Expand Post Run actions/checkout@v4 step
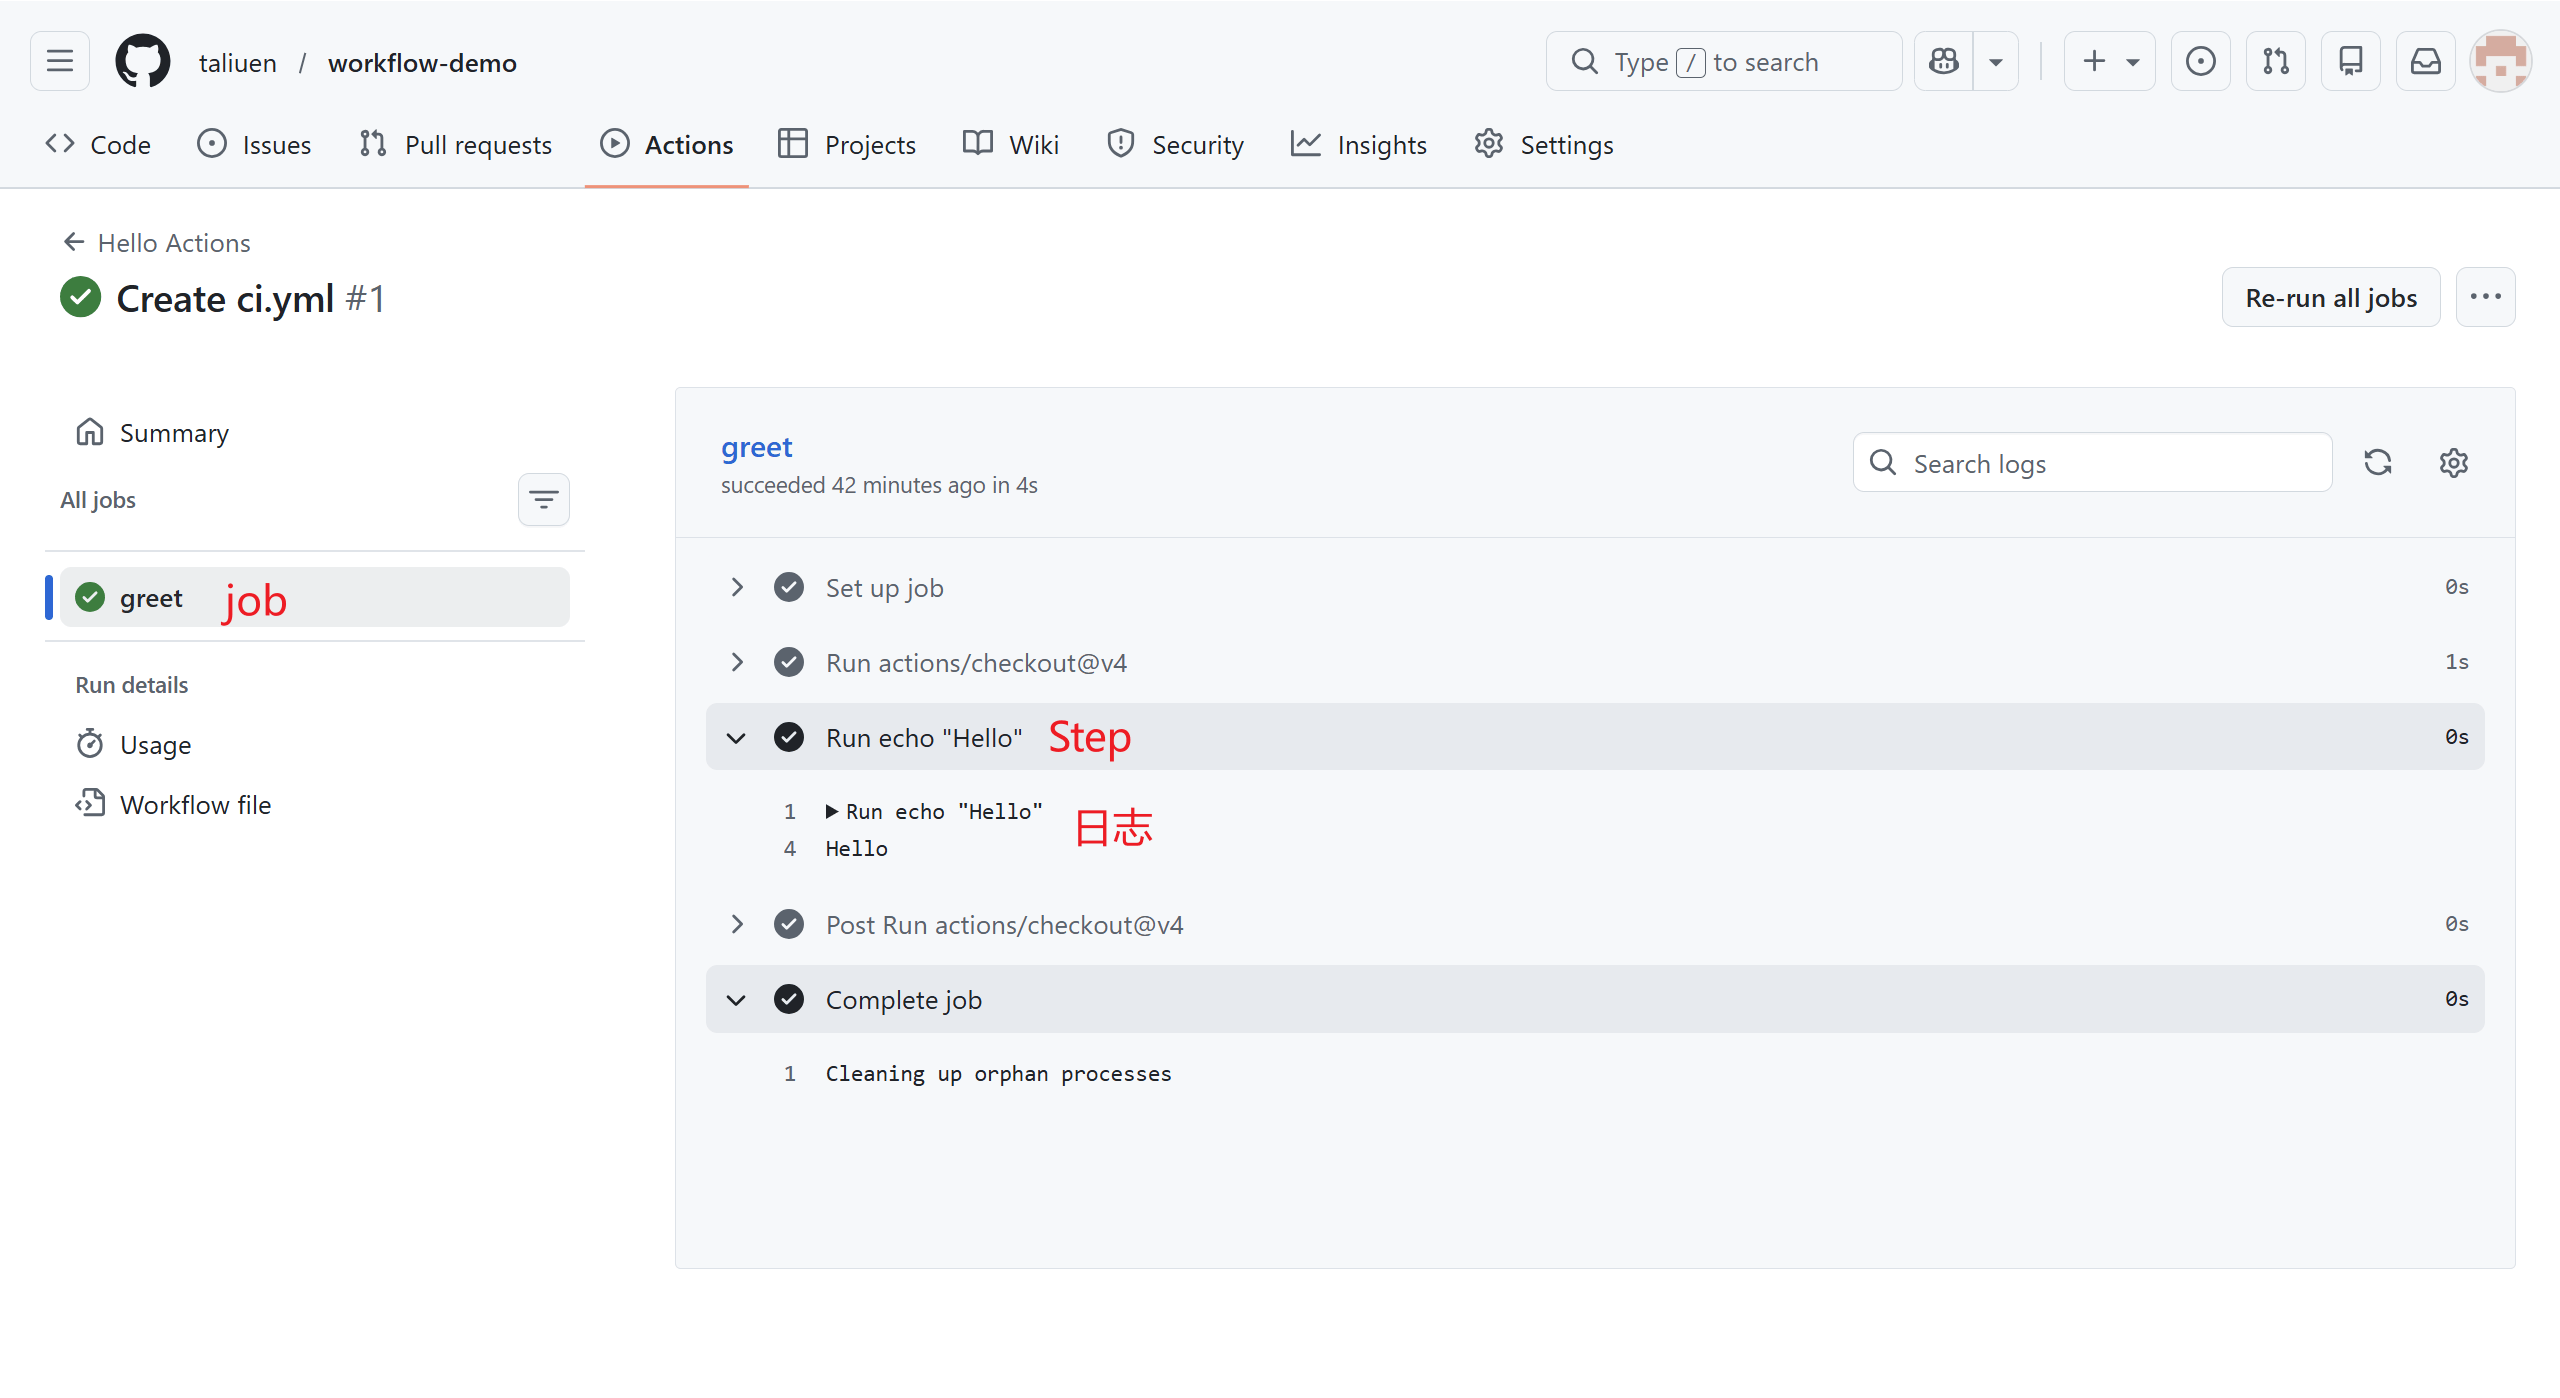This screenshot has width=2560, height=1398. pos(737,925)
